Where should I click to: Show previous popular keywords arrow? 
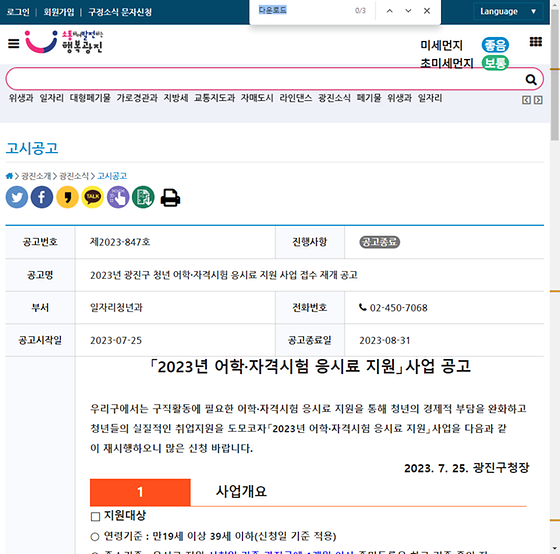526,100
